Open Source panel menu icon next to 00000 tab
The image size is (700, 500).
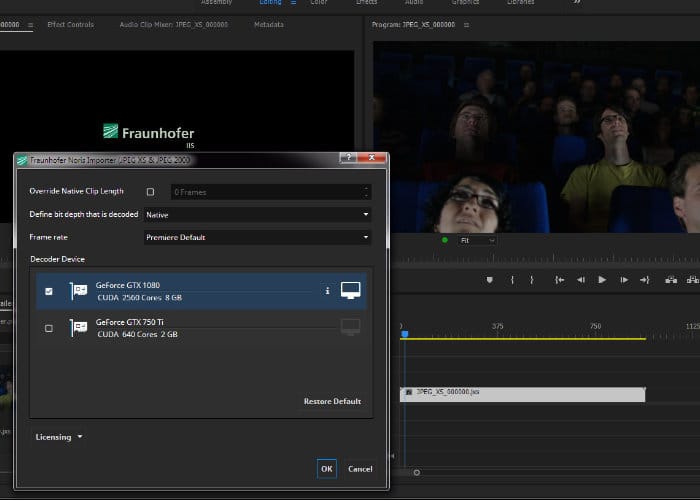pyautogui.click(x=30, y=25)
